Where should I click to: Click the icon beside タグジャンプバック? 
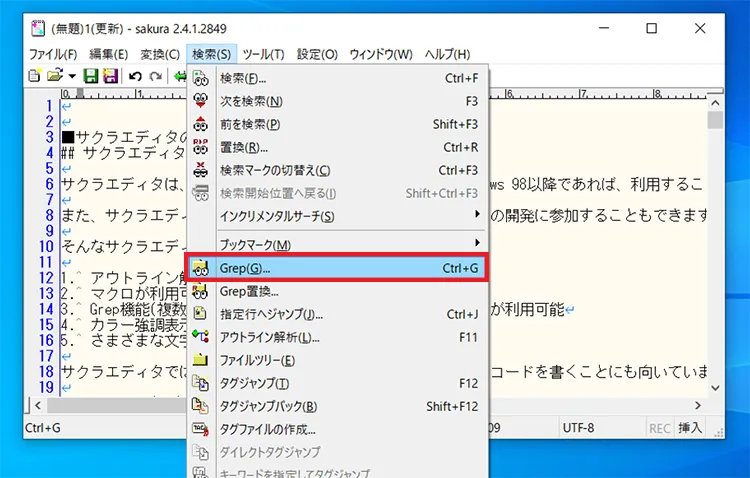click(x=200, y=406)
